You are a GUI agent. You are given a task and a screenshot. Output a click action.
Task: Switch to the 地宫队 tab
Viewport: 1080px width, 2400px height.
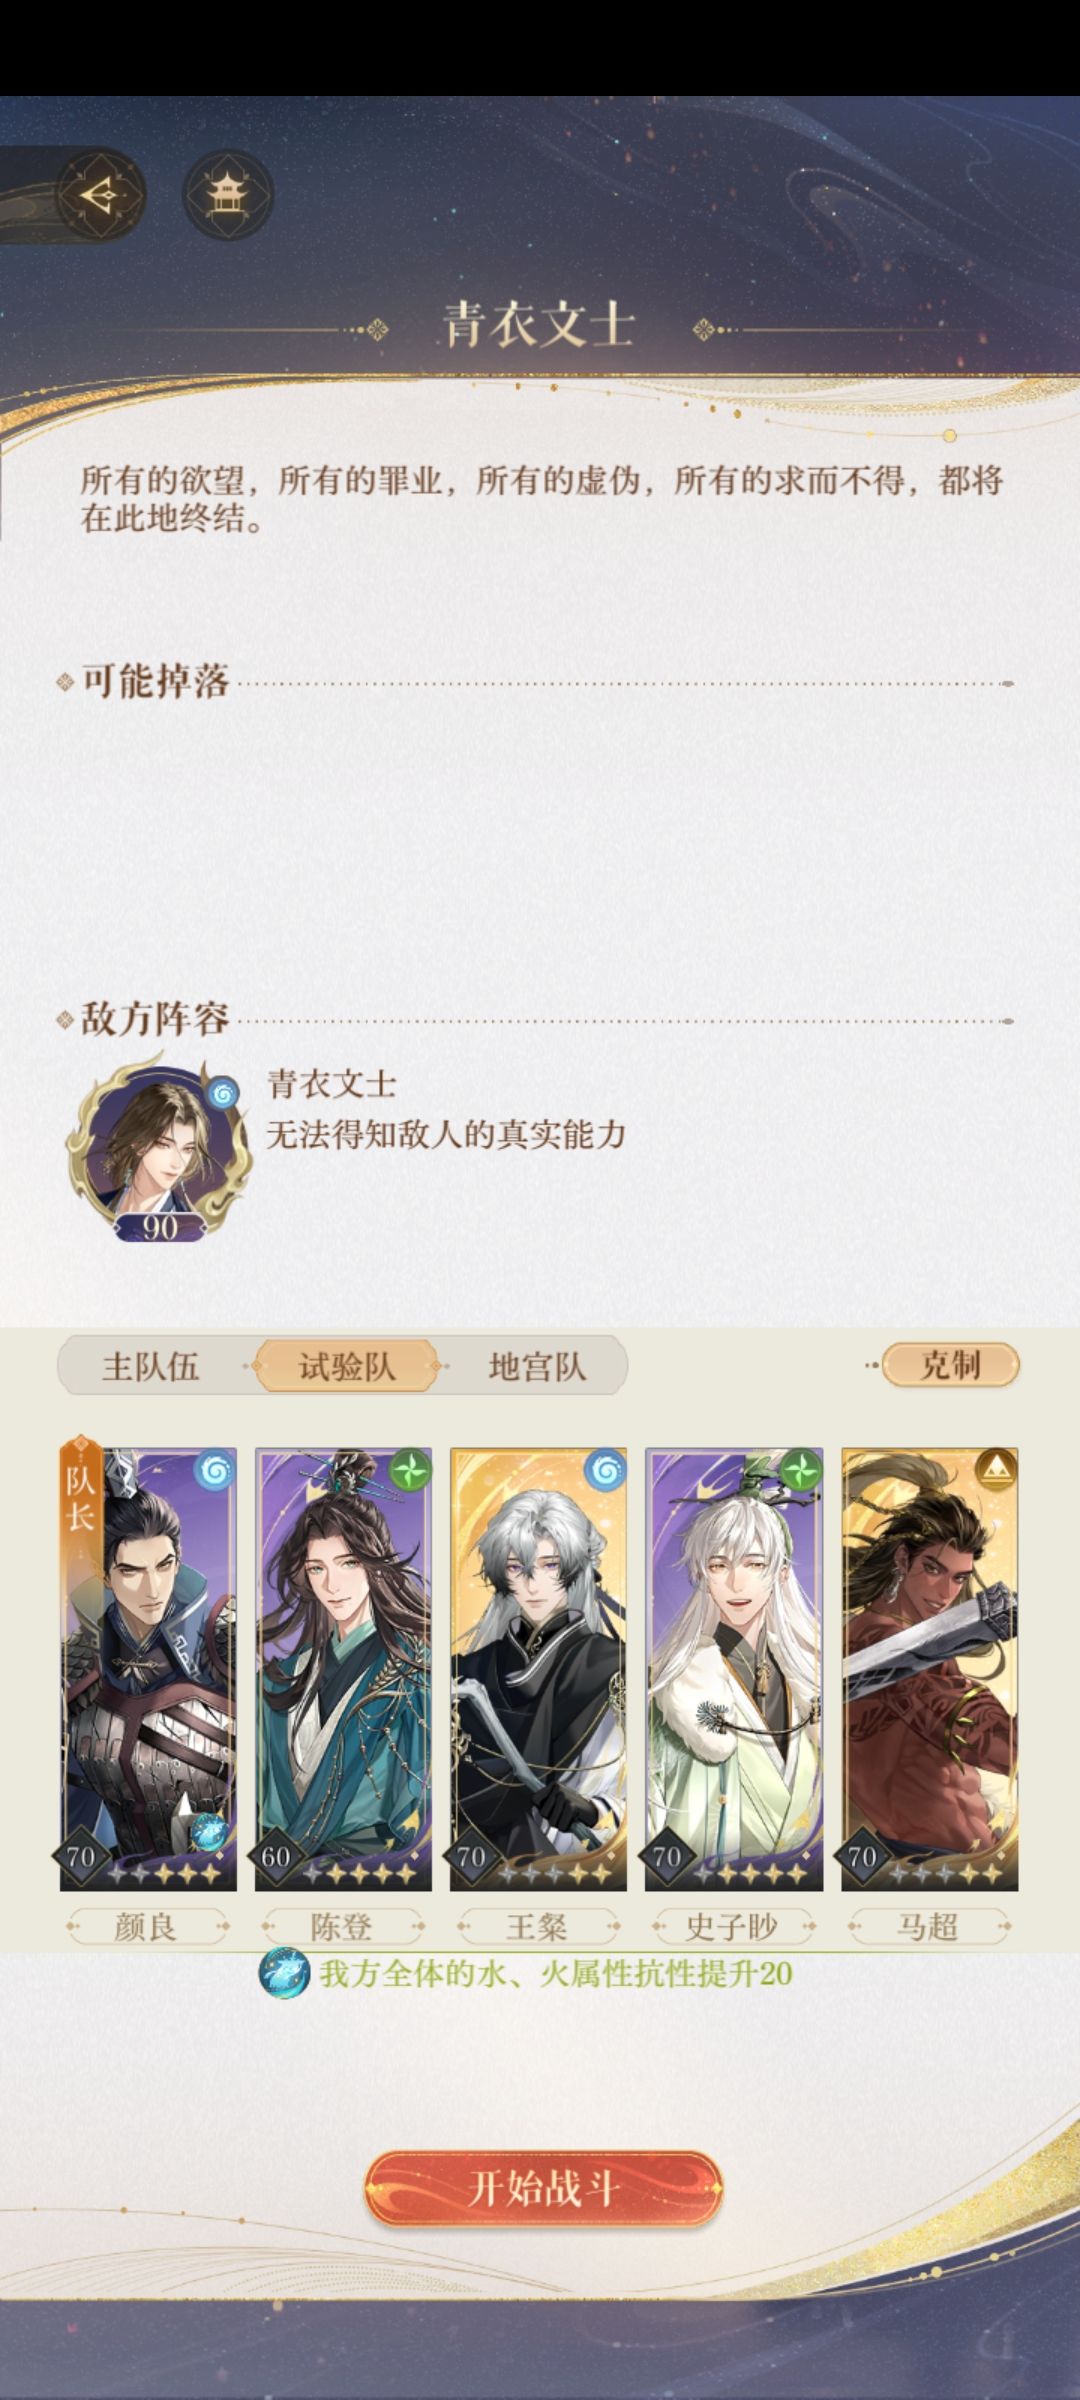coord(537,1366)
